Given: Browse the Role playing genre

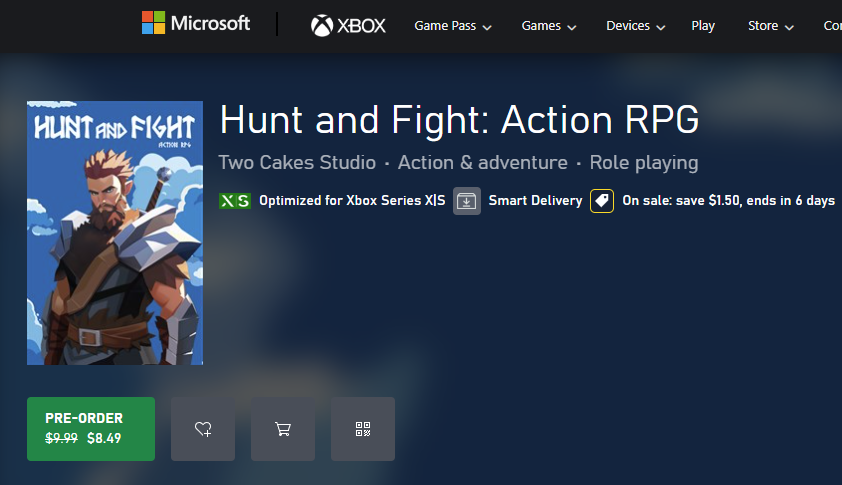Looking at the screenshot, I should [644, 162].
